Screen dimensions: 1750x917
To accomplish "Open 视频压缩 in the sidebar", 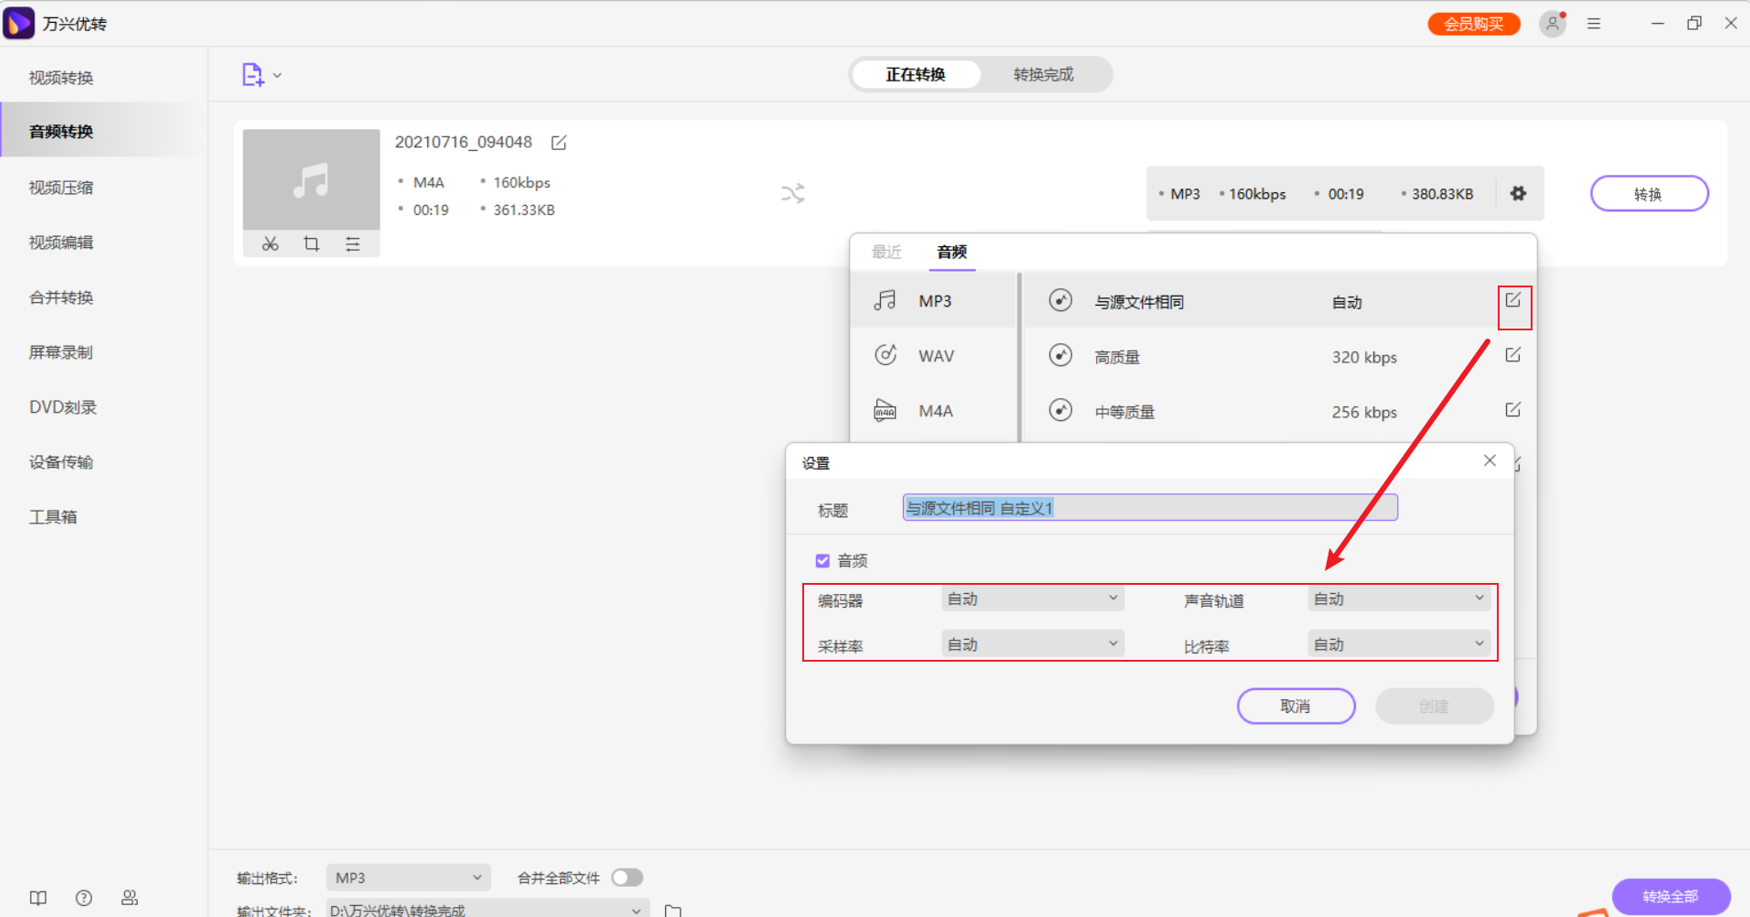I will pos(61,187).
